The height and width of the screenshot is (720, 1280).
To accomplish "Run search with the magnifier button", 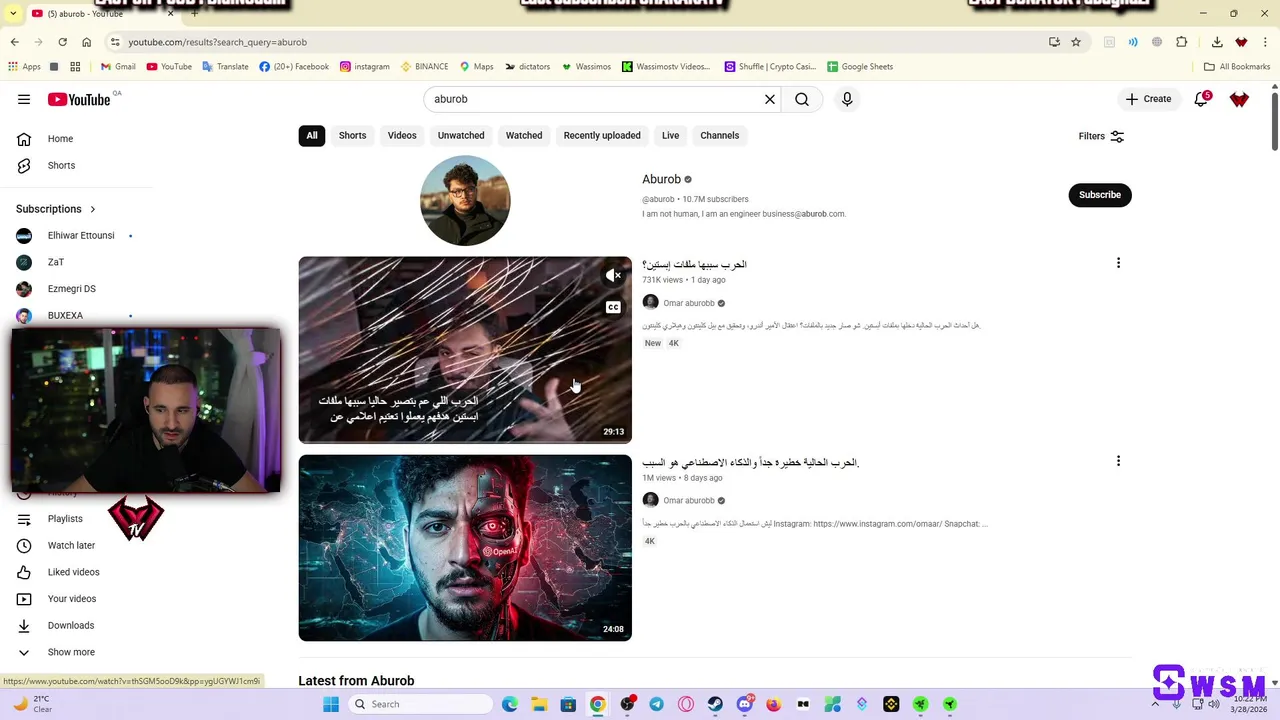I will coord(802,99).
